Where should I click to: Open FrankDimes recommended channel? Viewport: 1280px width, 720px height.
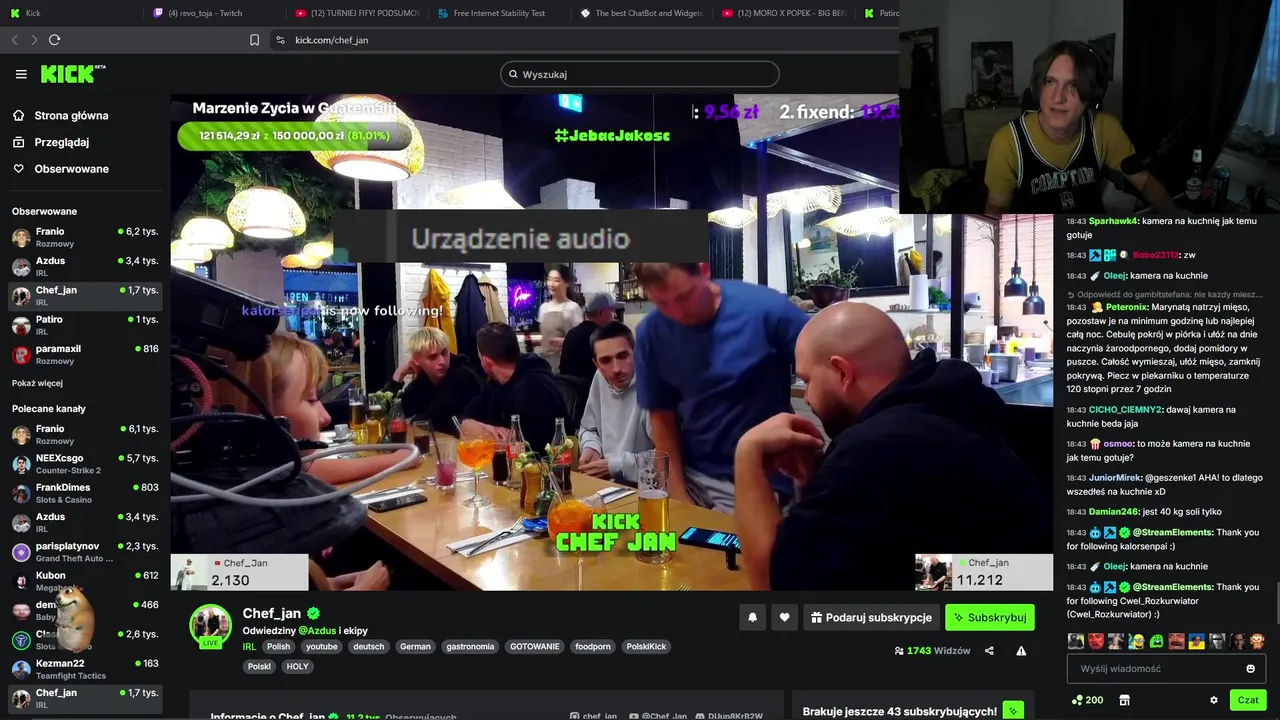click(84, 493)
